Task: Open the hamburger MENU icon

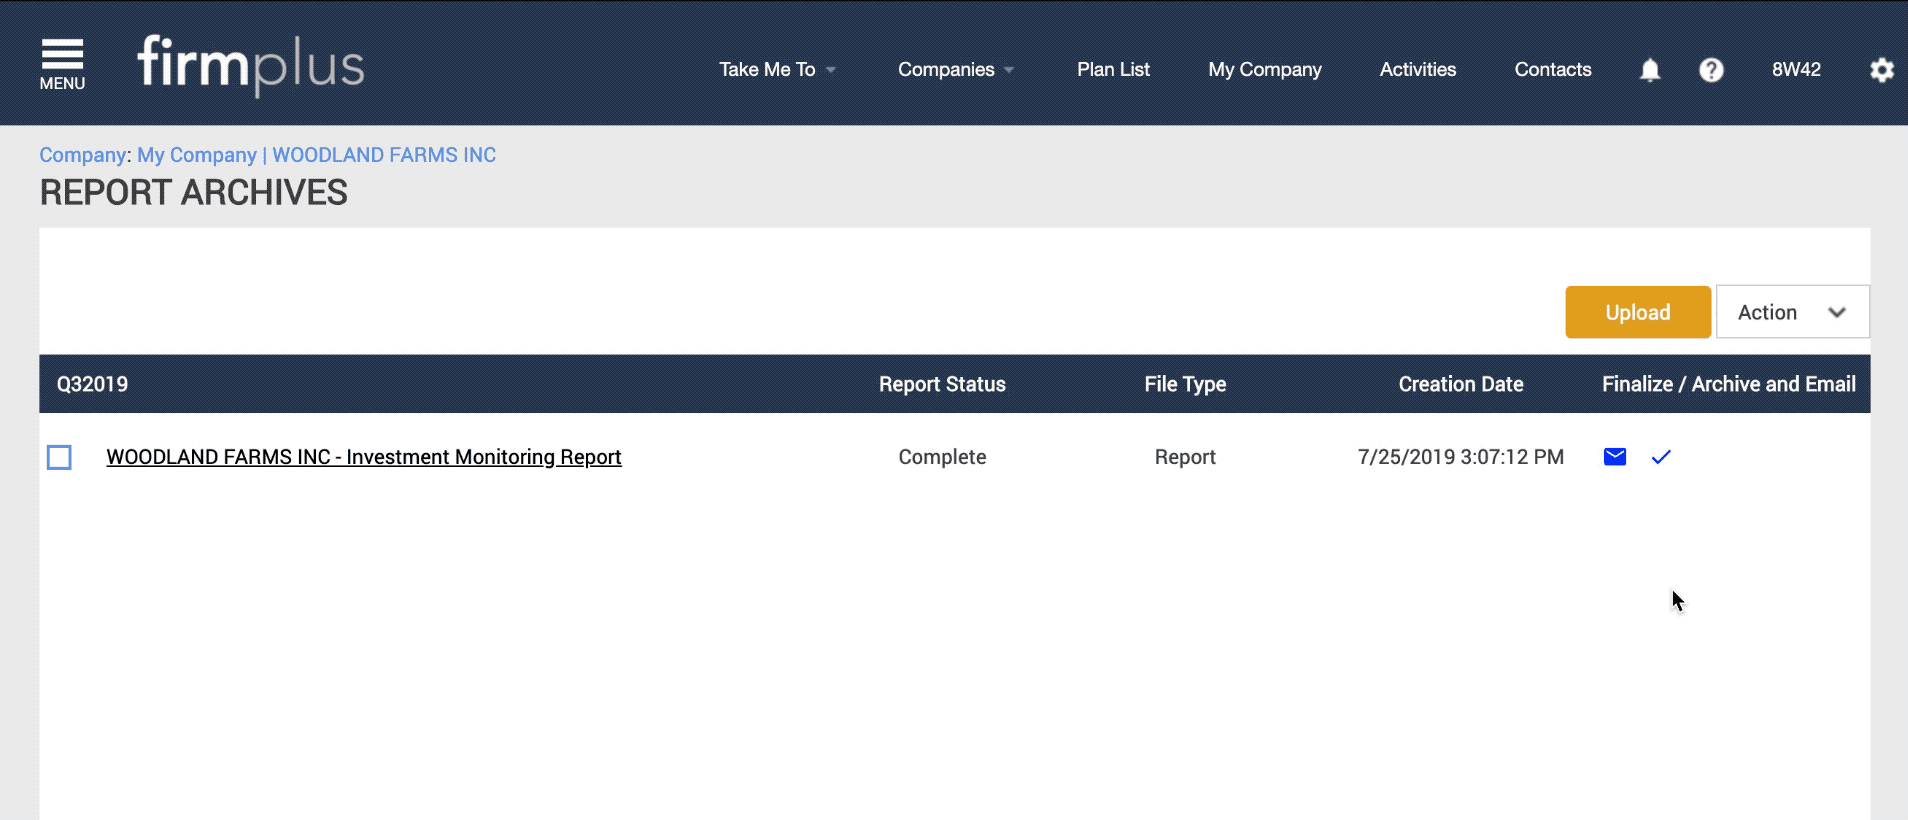Action: [62, 65]
